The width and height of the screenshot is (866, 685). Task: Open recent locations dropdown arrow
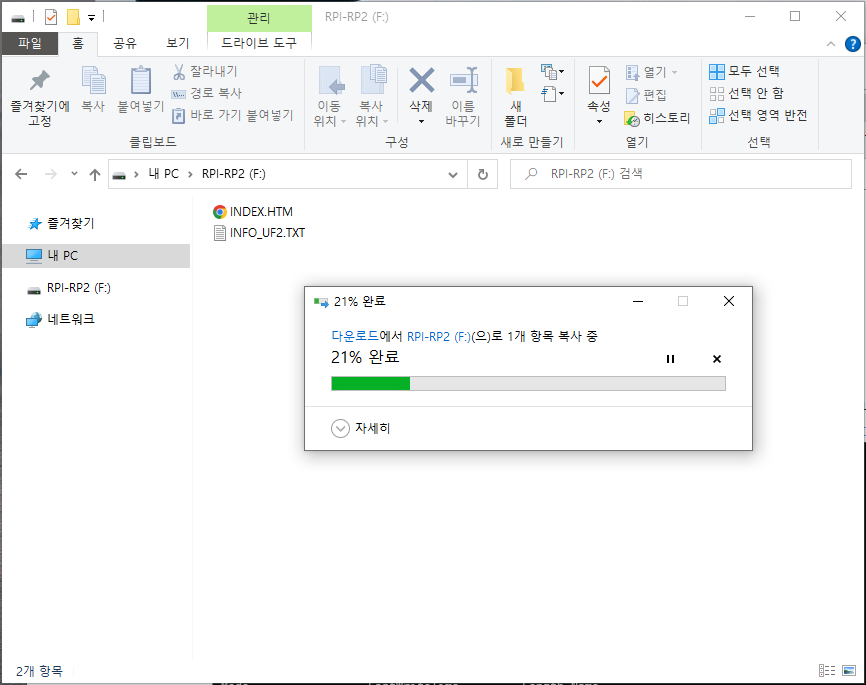(75, 173)
